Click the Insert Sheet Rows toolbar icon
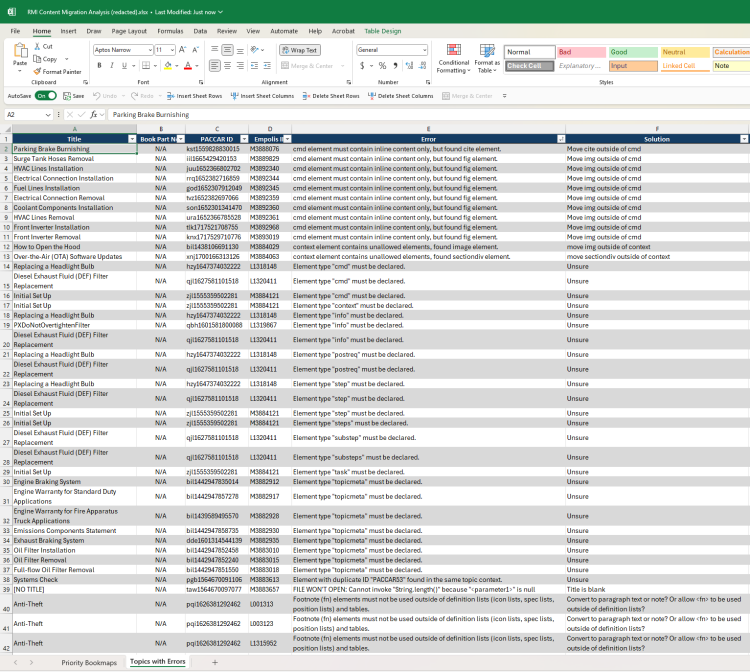This screenshot has height=672, width=750. [x=170, y=96]
